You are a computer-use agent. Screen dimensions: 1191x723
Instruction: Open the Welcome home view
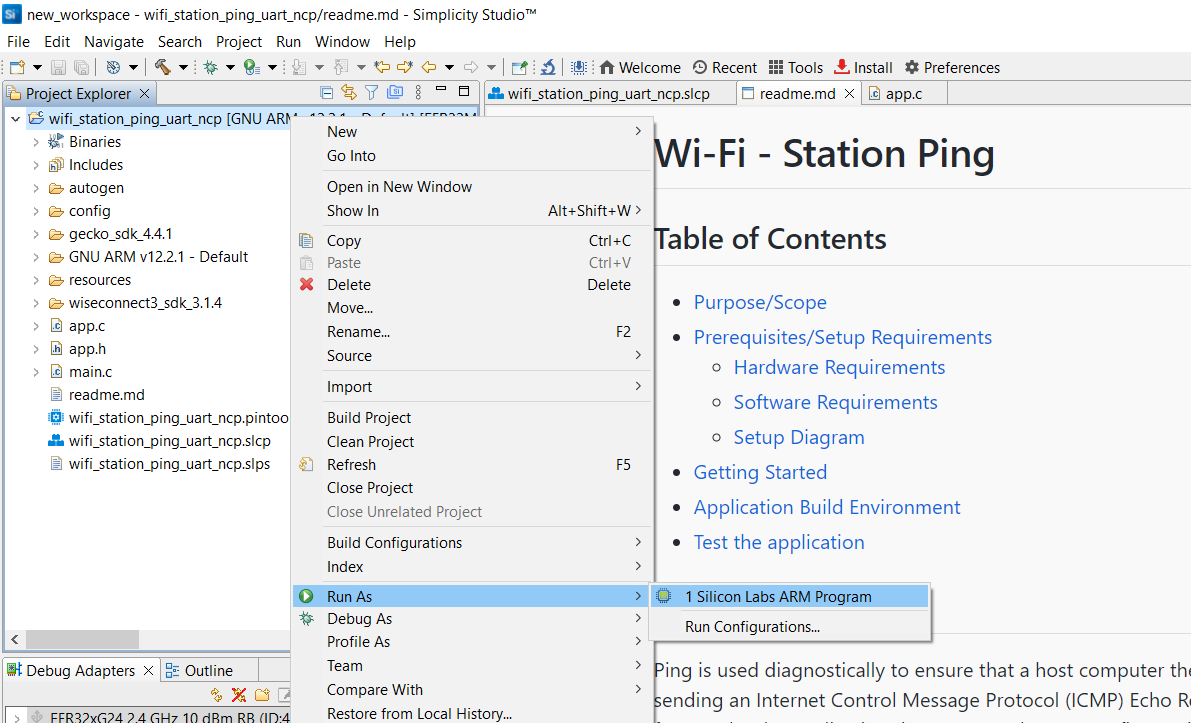coord(639,67)
